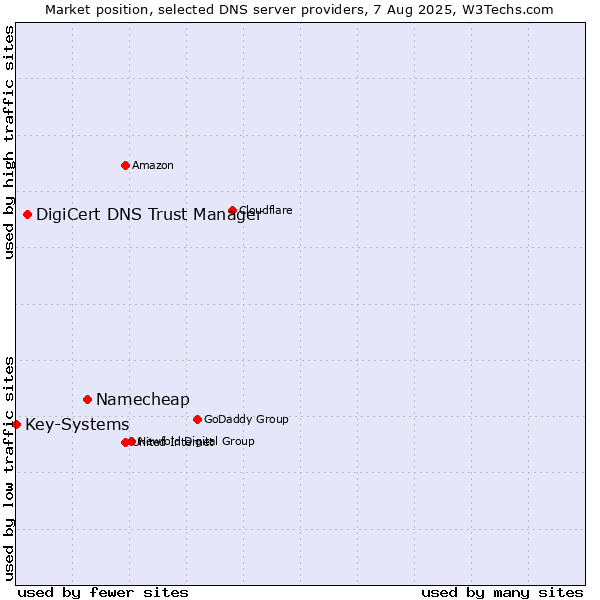The height and width of the screenshot is (600, 600).
Task: Click the 'Cloudflare' label text
Action: point(266,210)
